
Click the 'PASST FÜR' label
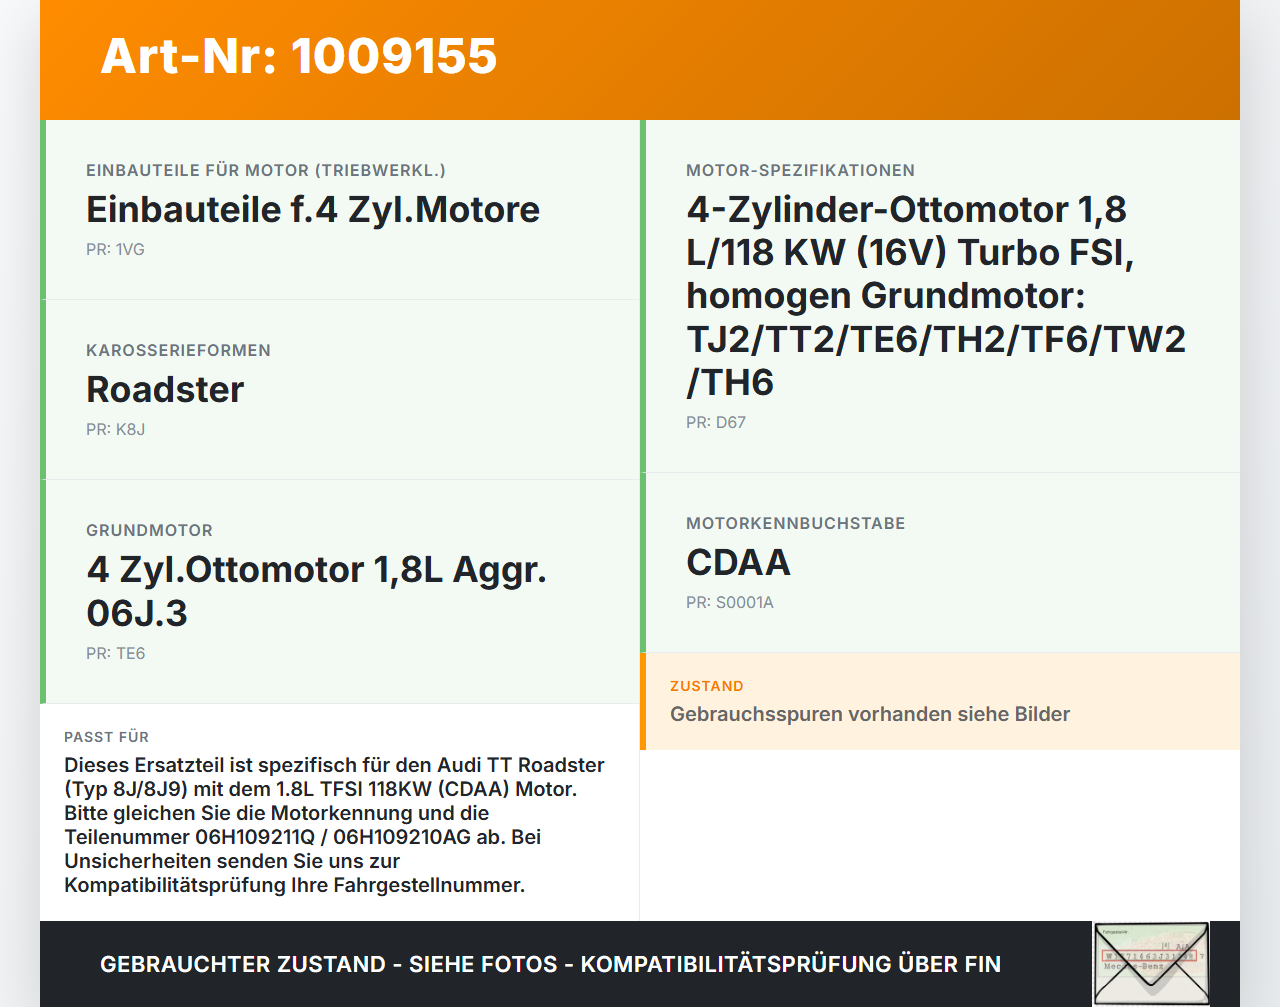coord(106,737)
